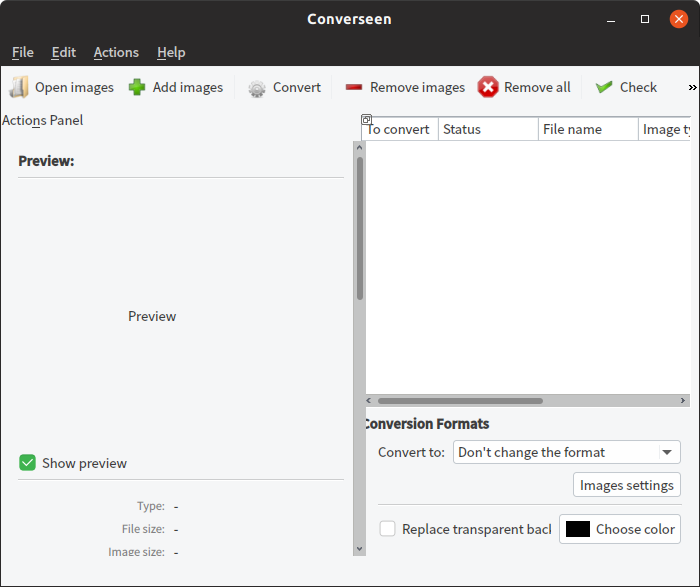The height and width of the screenshot is (587, 700).
Task: Float the image list panel via its detach icon
Action: tap(367, 119)
